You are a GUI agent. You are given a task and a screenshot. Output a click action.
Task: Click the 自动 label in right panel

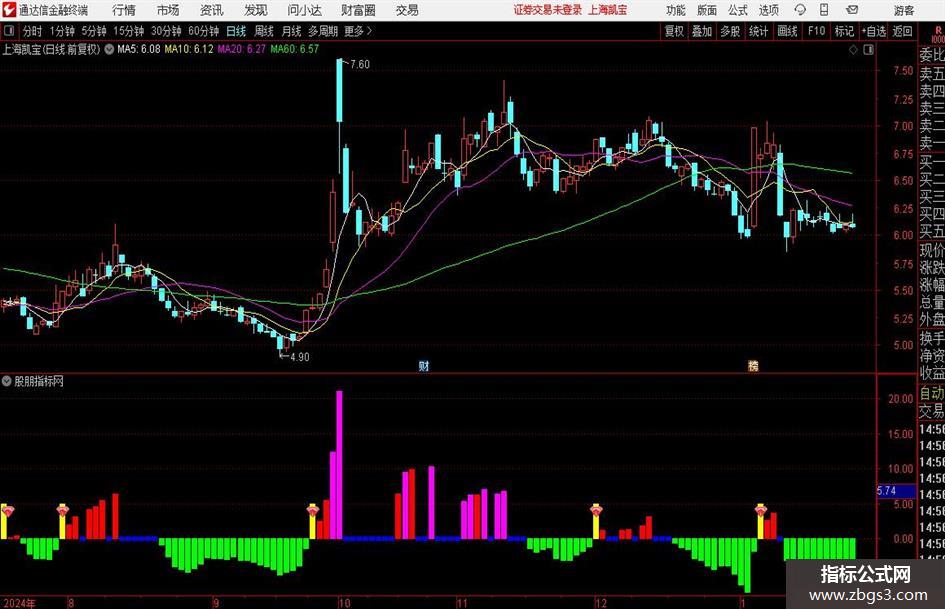[x=932, y=393]
